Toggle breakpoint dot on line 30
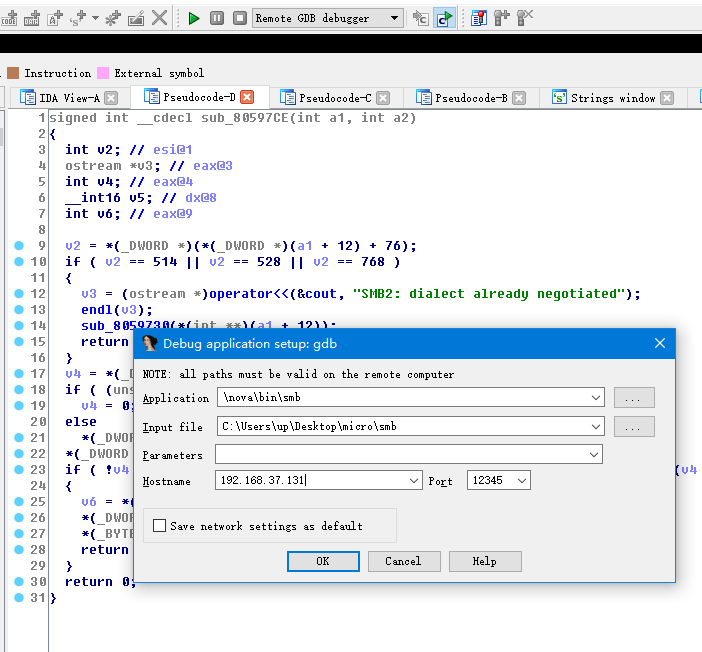This screenshot has width=702, height=652. [19, 582]
